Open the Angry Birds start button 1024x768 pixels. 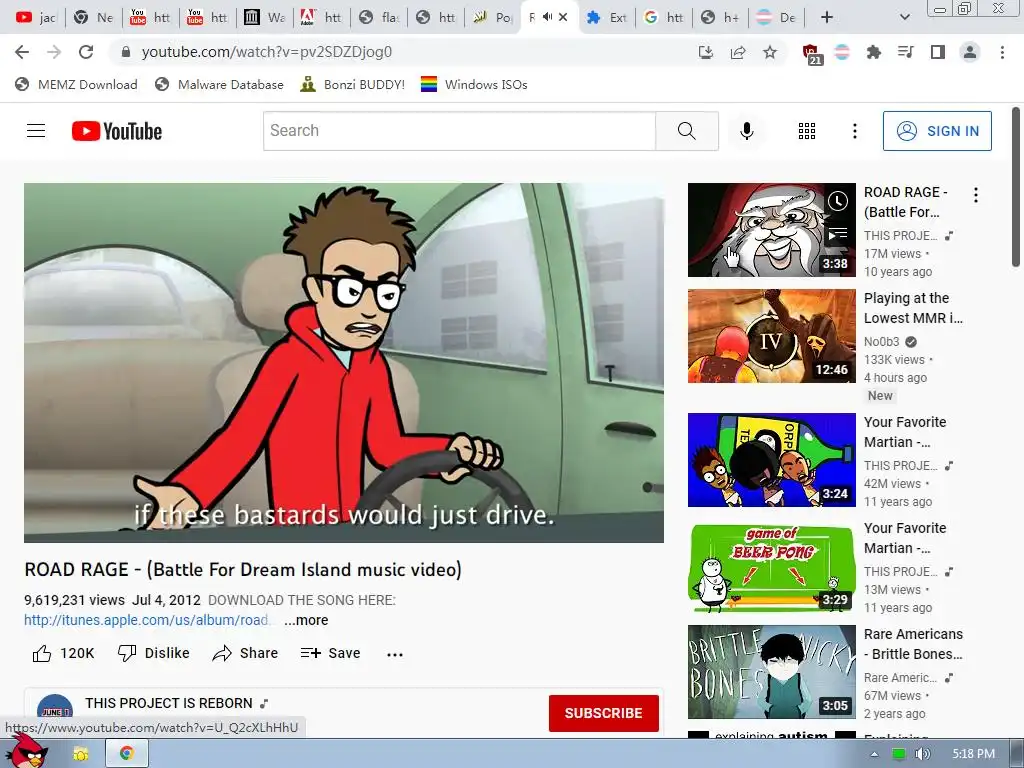(x=29, y=751)
